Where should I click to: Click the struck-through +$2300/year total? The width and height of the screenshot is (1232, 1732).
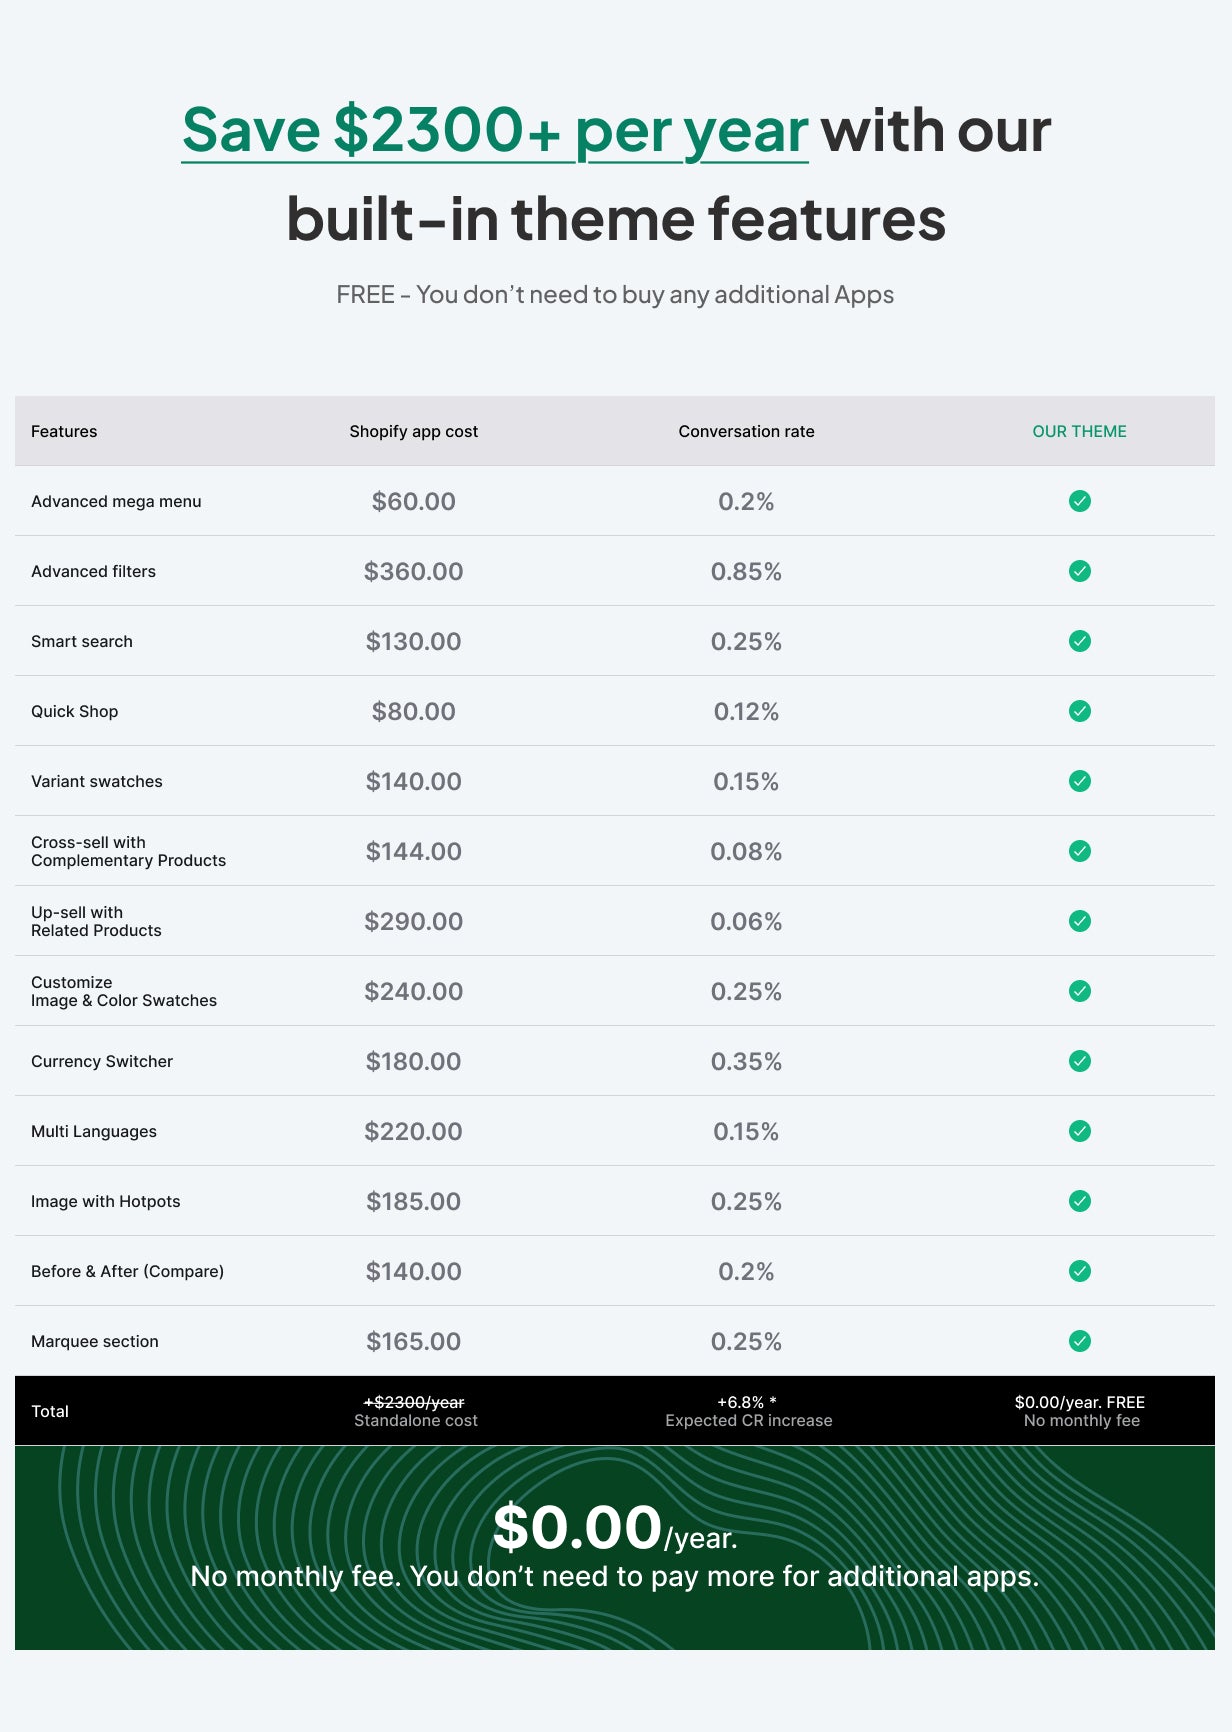[414, 1402]
